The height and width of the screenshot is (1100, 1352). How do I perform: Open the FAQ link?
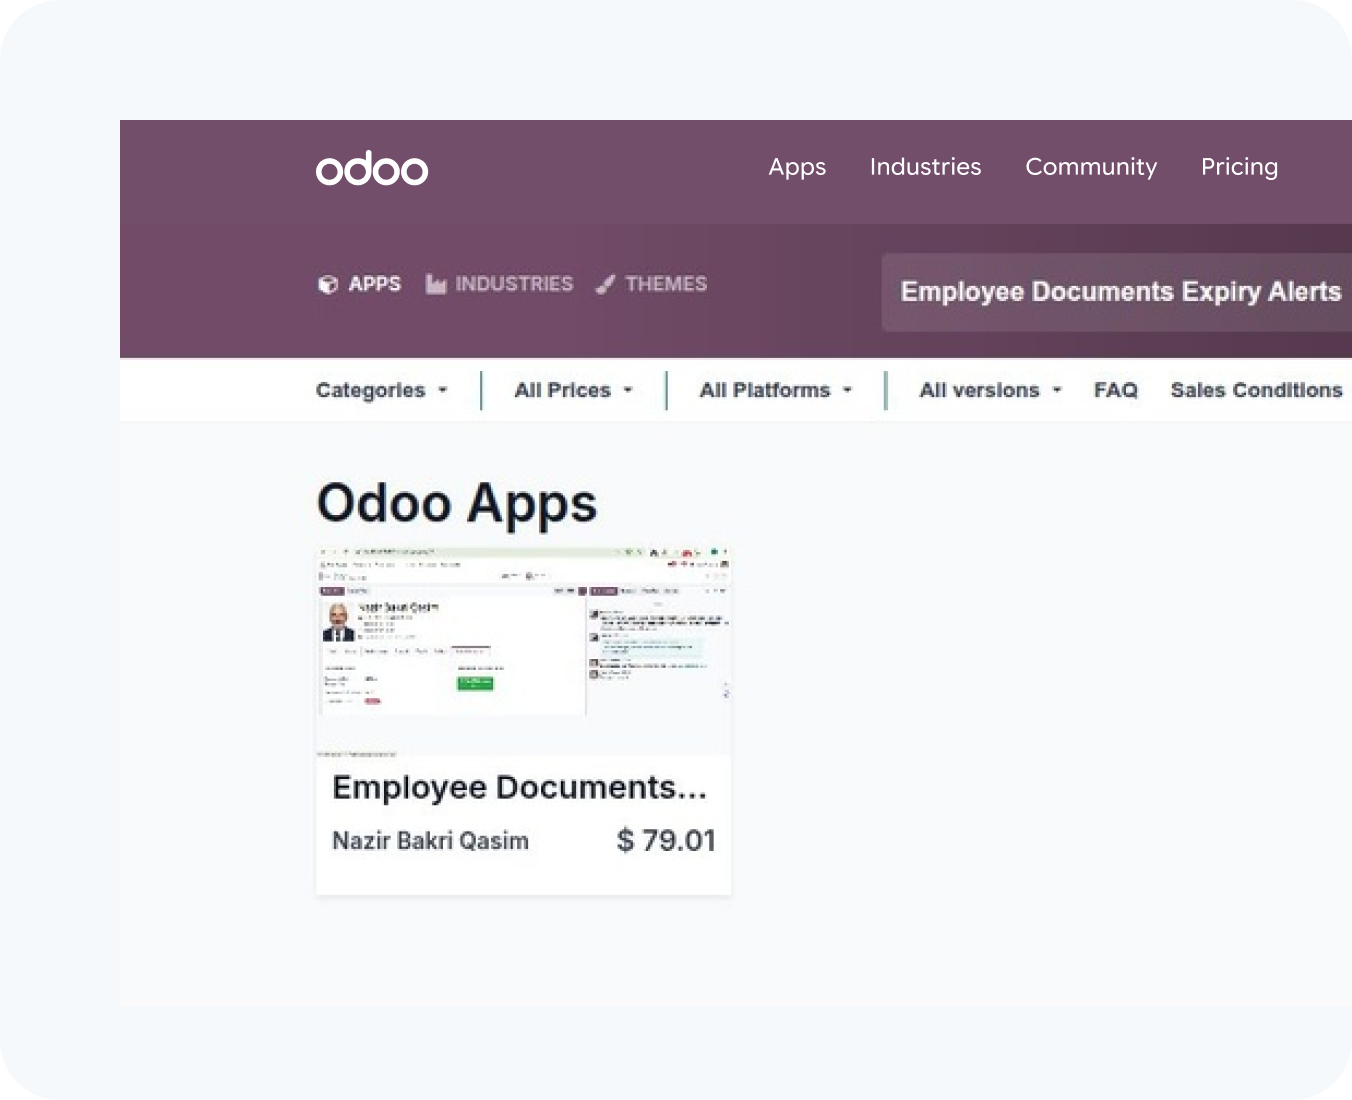point(1115,390)
